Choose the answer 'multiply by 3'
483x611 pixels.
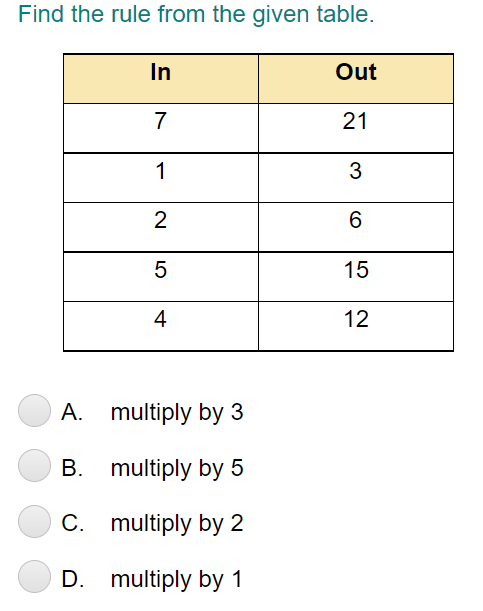click(x=177, y=412)
